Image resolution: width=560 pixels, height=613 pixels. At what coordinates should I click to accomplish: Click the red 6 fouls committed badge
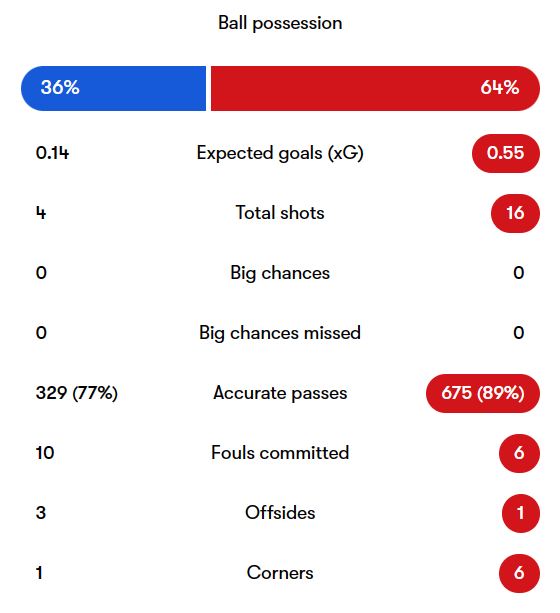coord(519,453)
